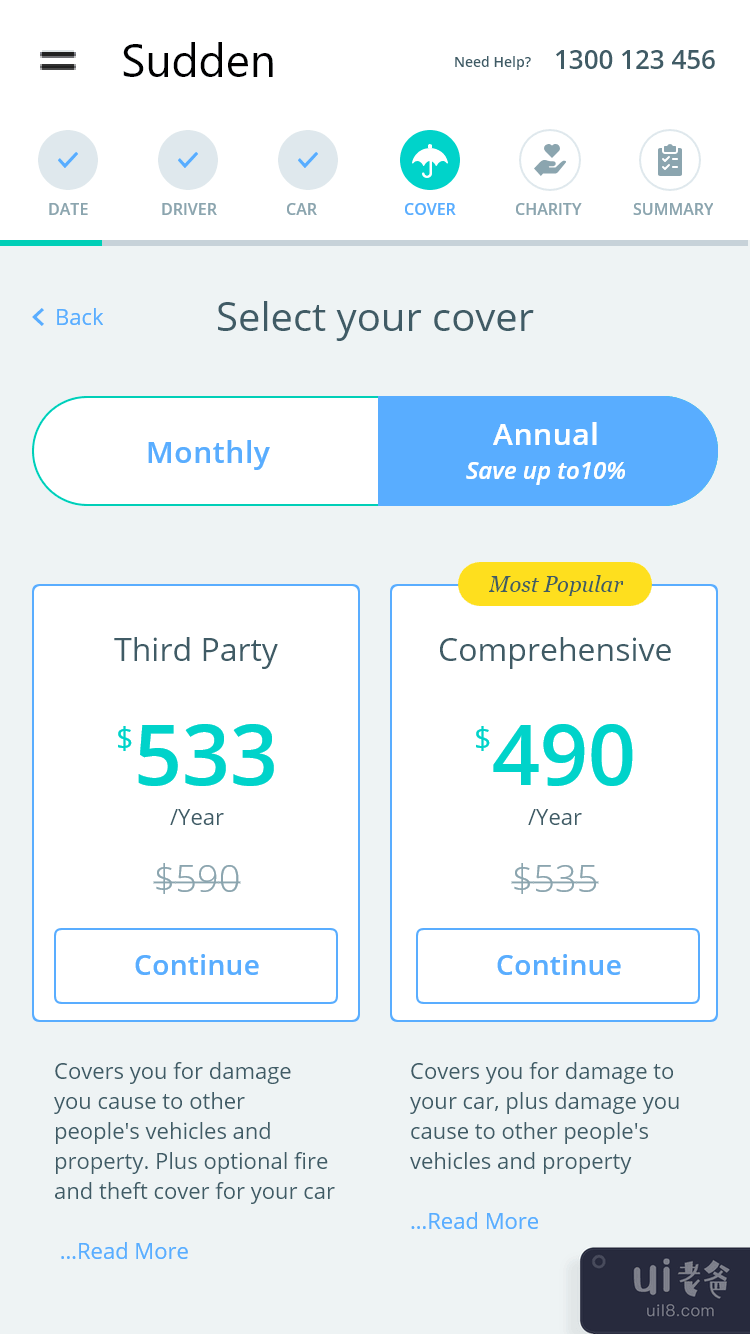Select the Cover umbrella icon

[430, 160]
